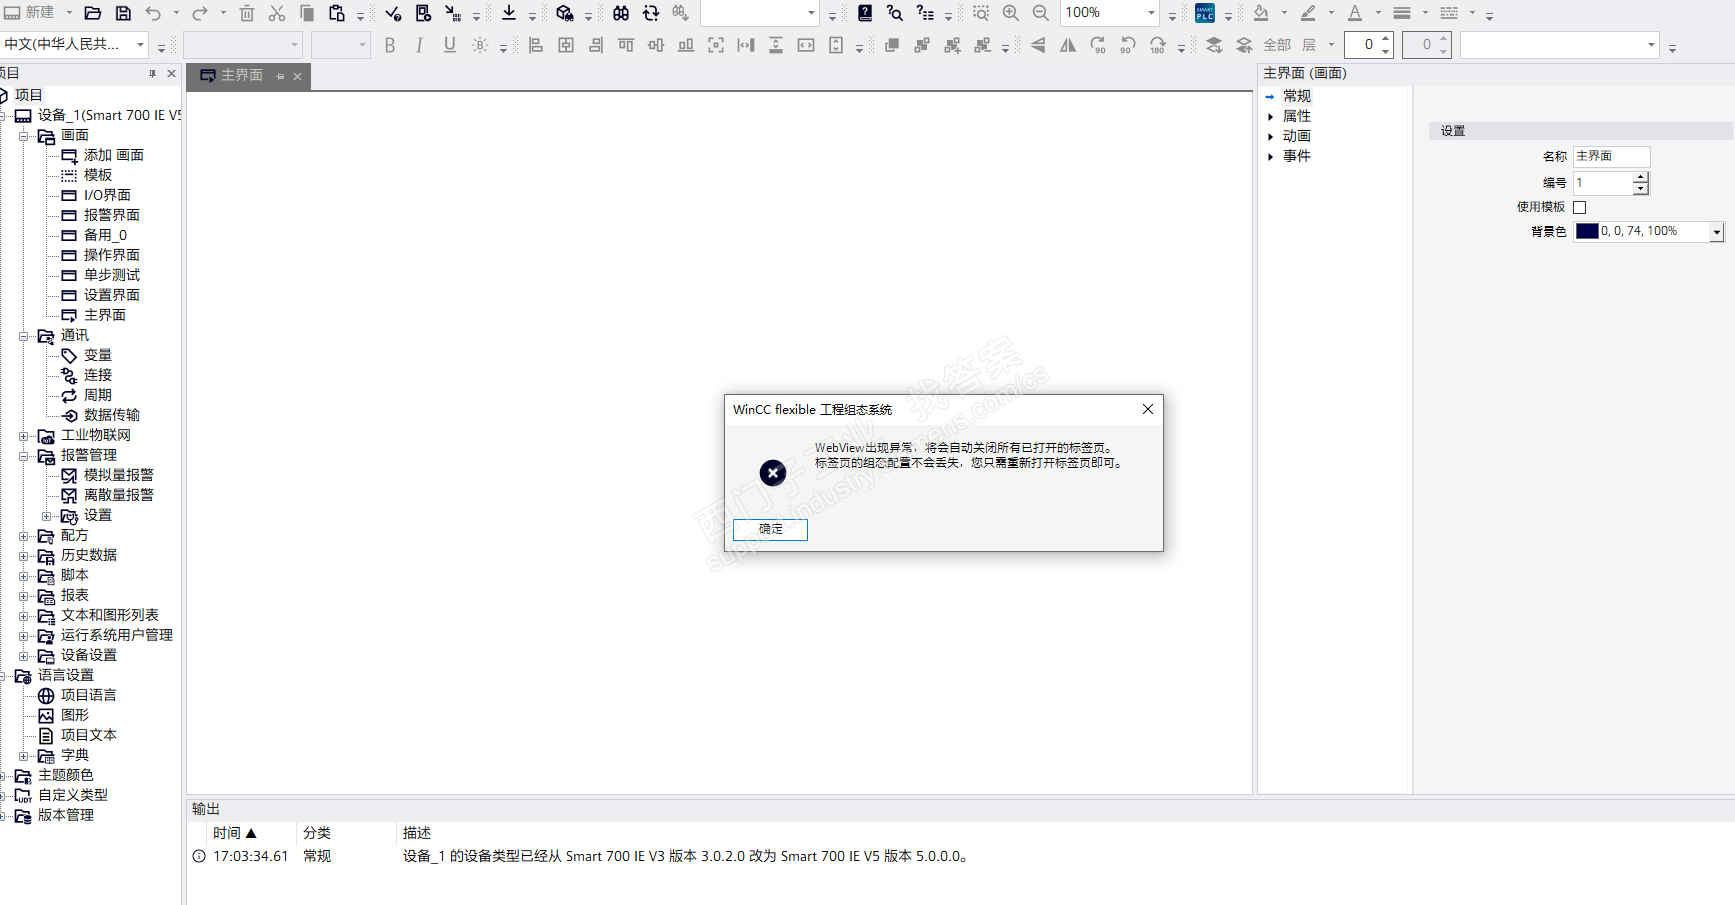The image size is (1735, 905).
Task: Click the error icon in the dialog
Action: click(773, 473)
